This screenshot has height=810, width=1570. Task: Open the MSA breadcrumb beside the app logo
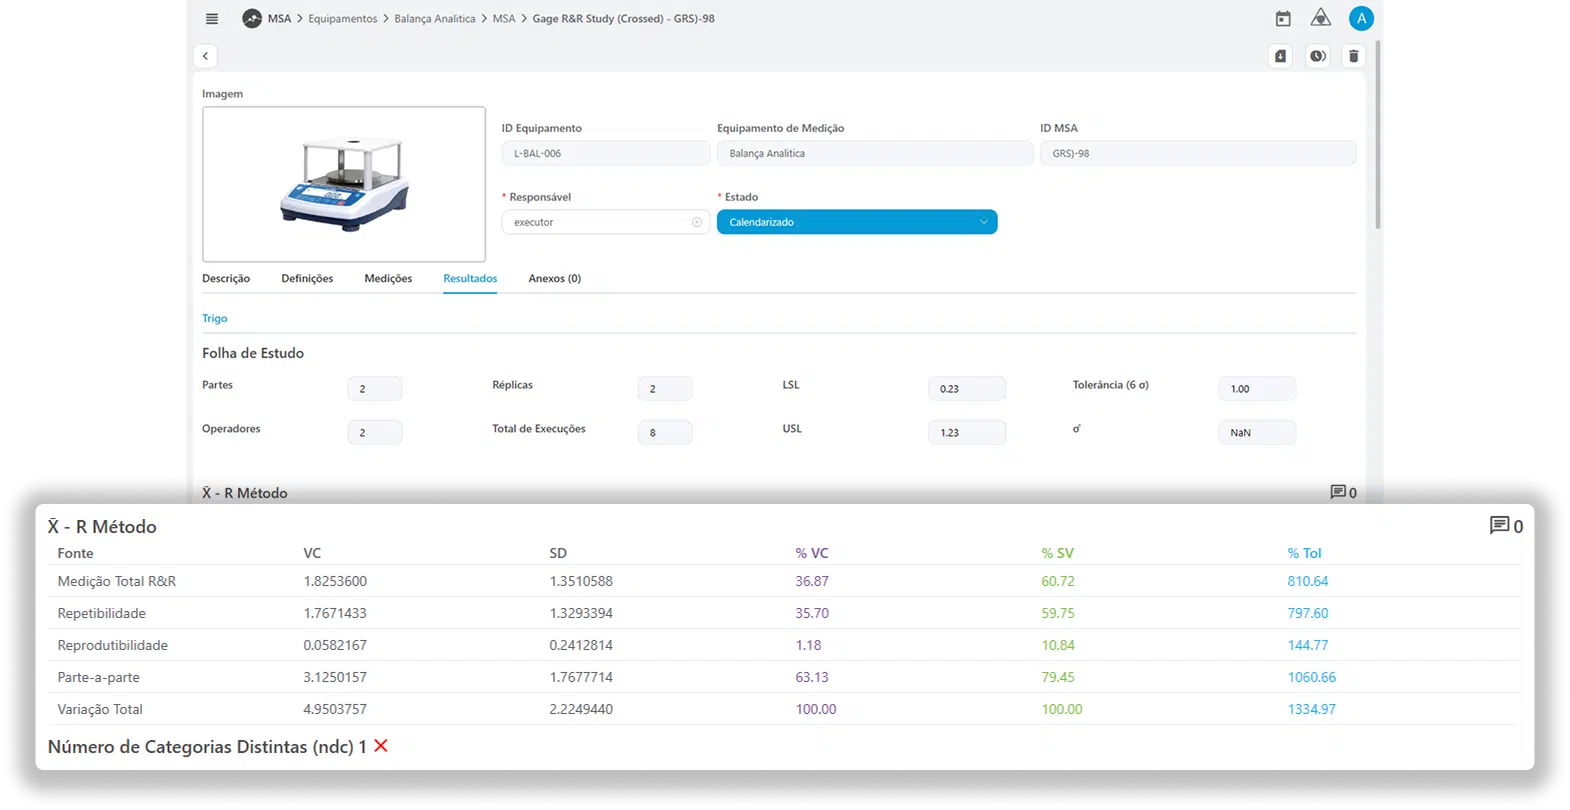tap(279, 19)
